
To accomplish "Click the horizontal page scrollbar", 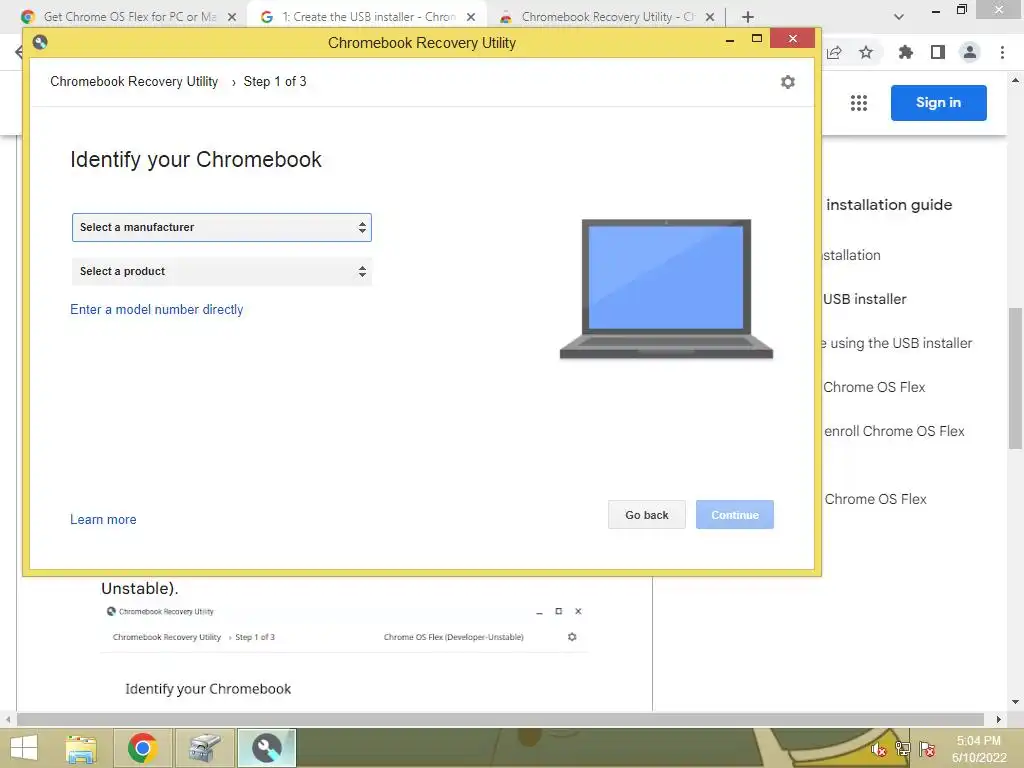I will (x=500, y=720).
